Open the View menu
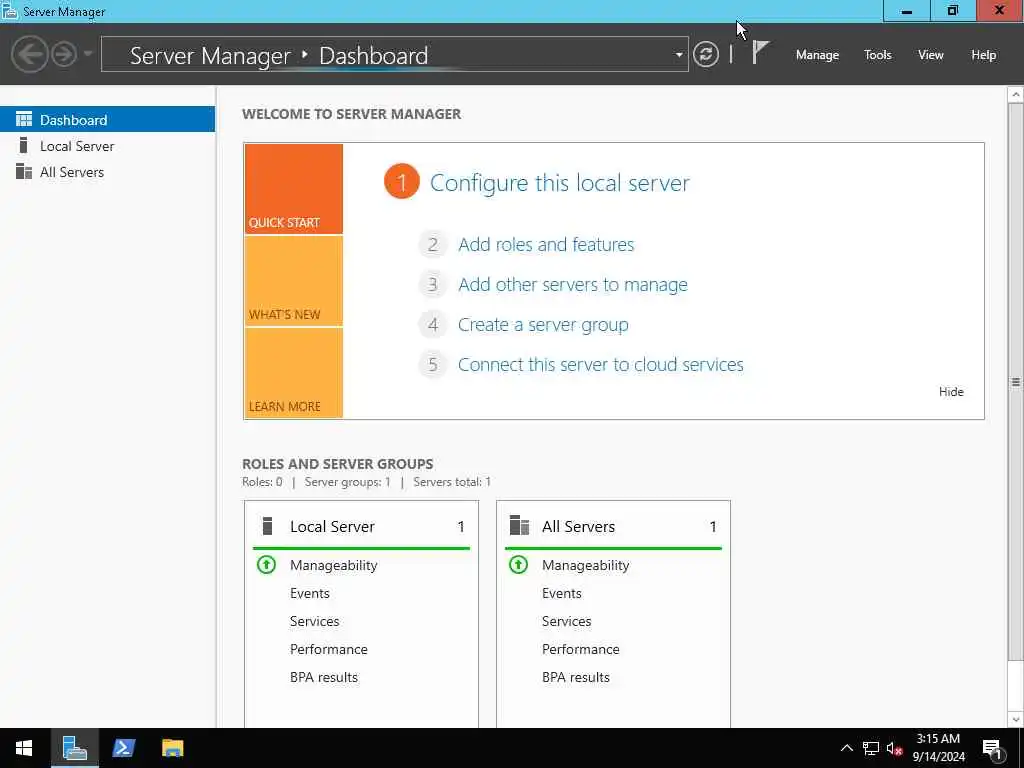Screen dimensions: 1024x768 [930, 55]
